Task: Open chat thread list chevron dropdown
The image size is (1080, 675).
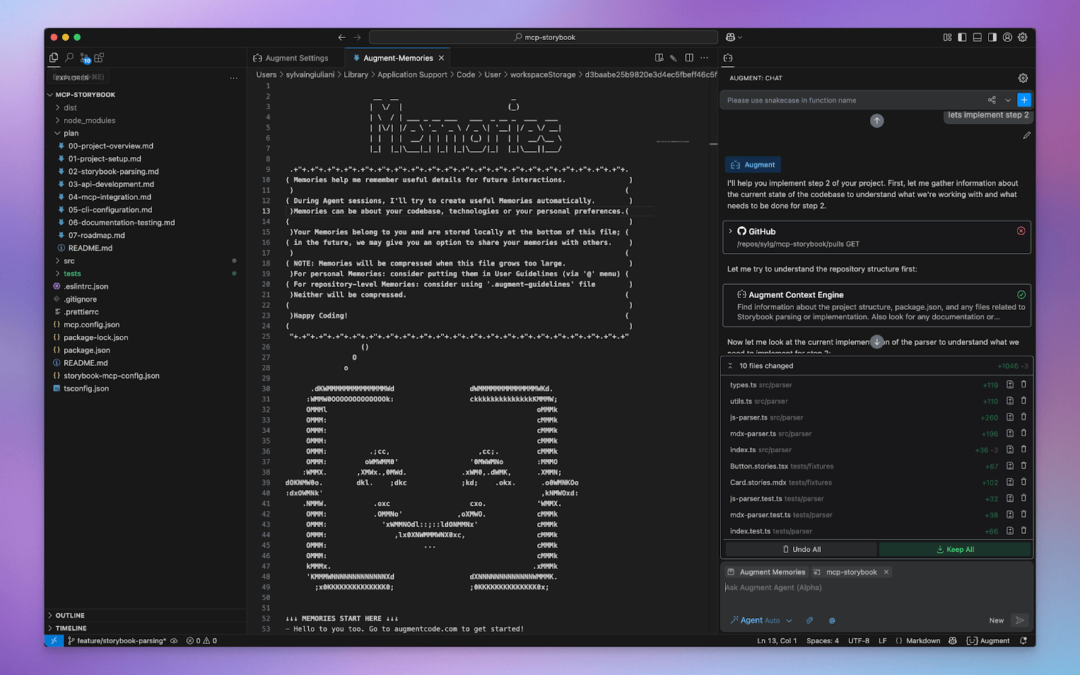Action: [1008, 100]
